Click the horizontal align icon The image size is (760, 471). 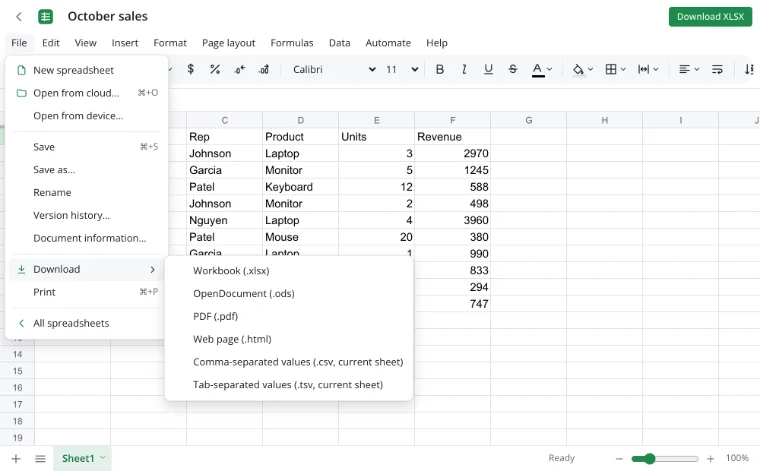(x=684, y=69)
